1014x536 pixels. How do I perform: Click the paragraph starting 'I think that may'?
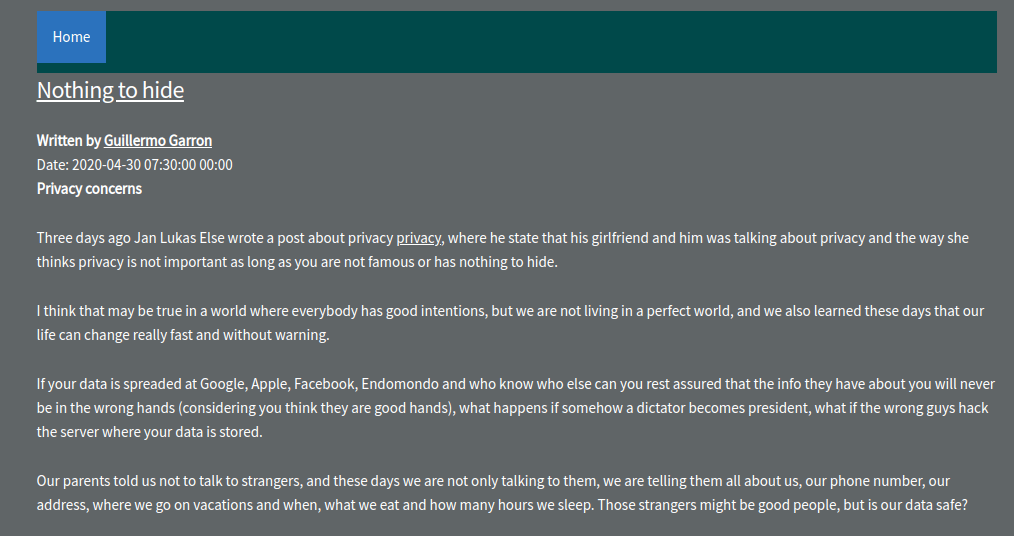click(510, 323)
